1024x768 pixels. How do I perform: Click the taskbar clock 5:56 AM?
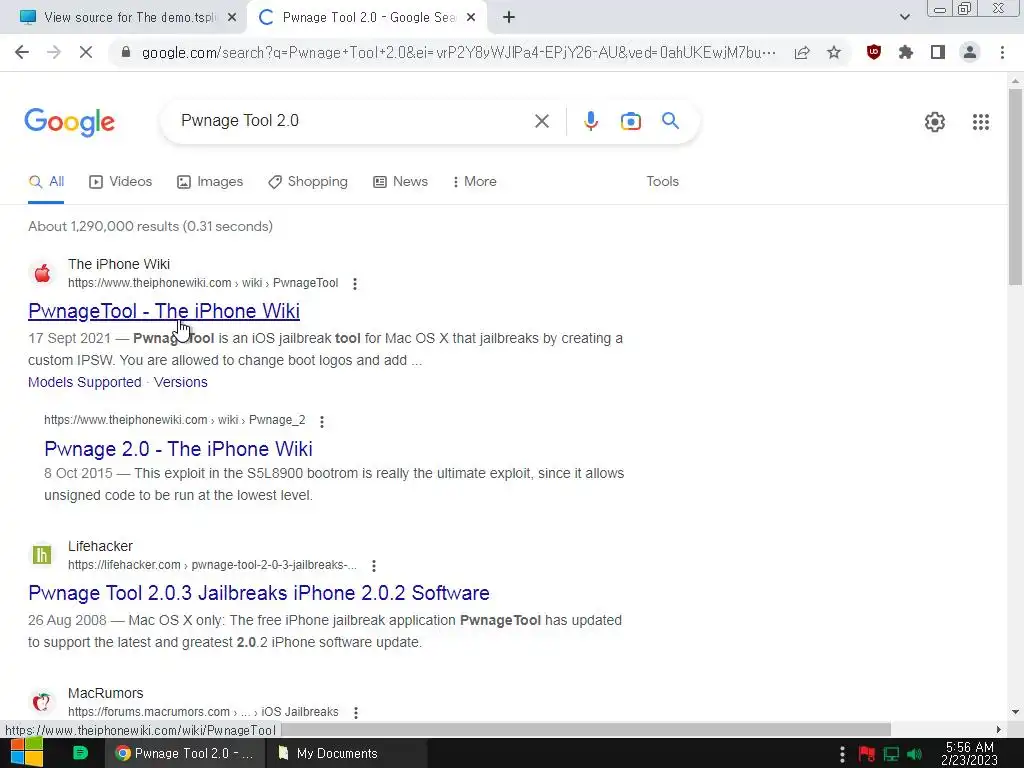[969, 754]
